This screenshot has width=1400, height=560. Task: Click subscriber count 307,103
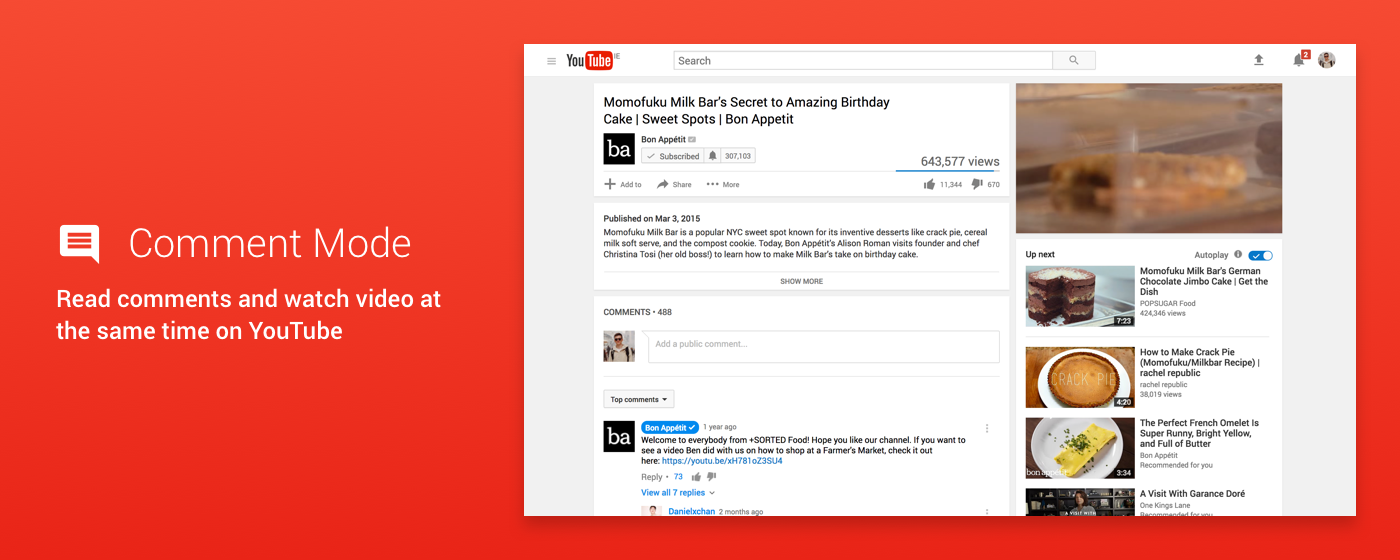738,156
